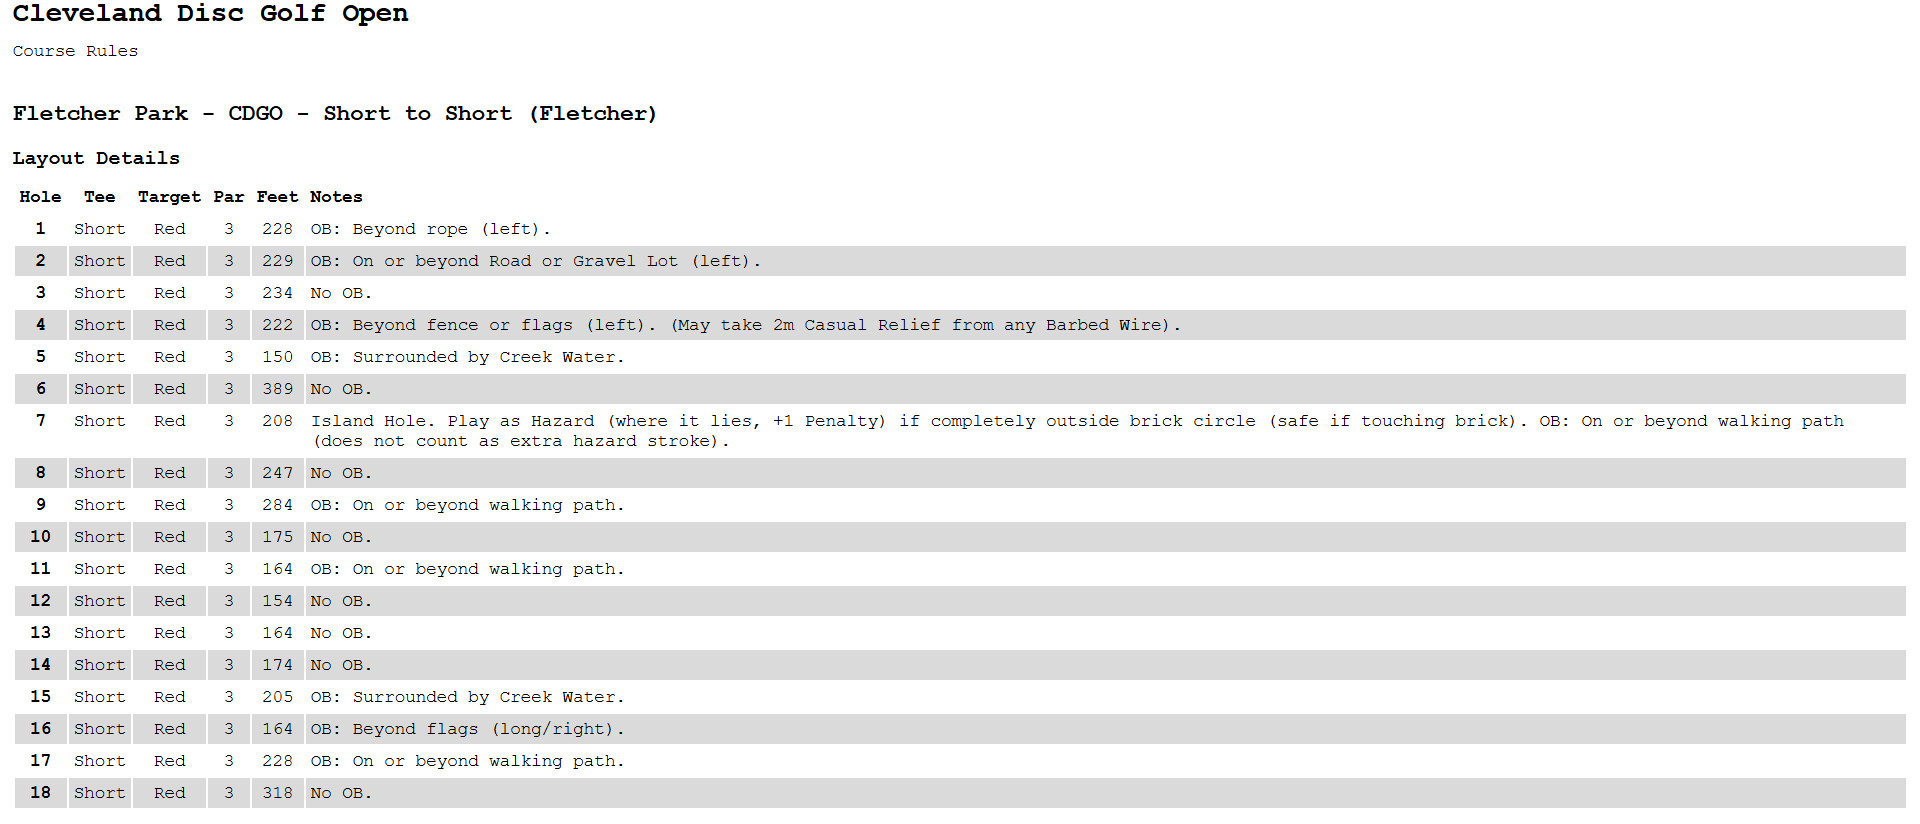Image resolution: width=1920 pixels, height=824 pixels.
Task: Click the Hole column header
Action: [x=40, y=197]
